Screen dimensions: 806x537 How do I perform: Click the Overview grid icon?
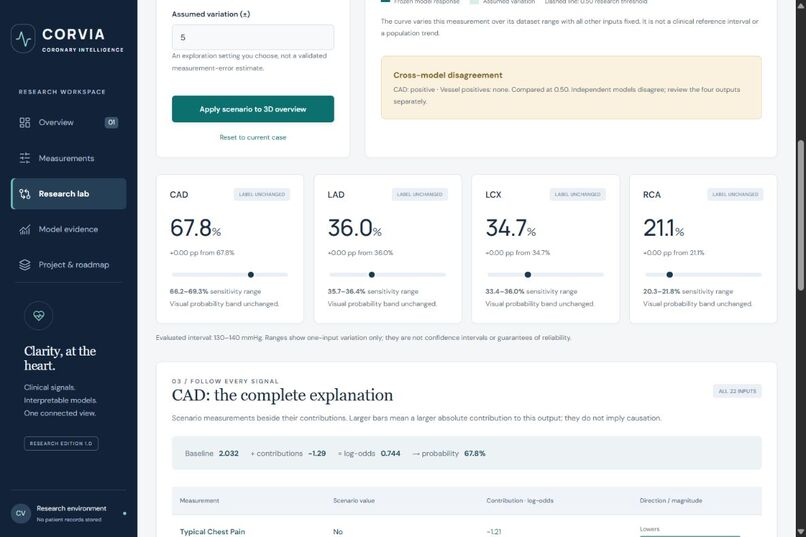[25, 122]
